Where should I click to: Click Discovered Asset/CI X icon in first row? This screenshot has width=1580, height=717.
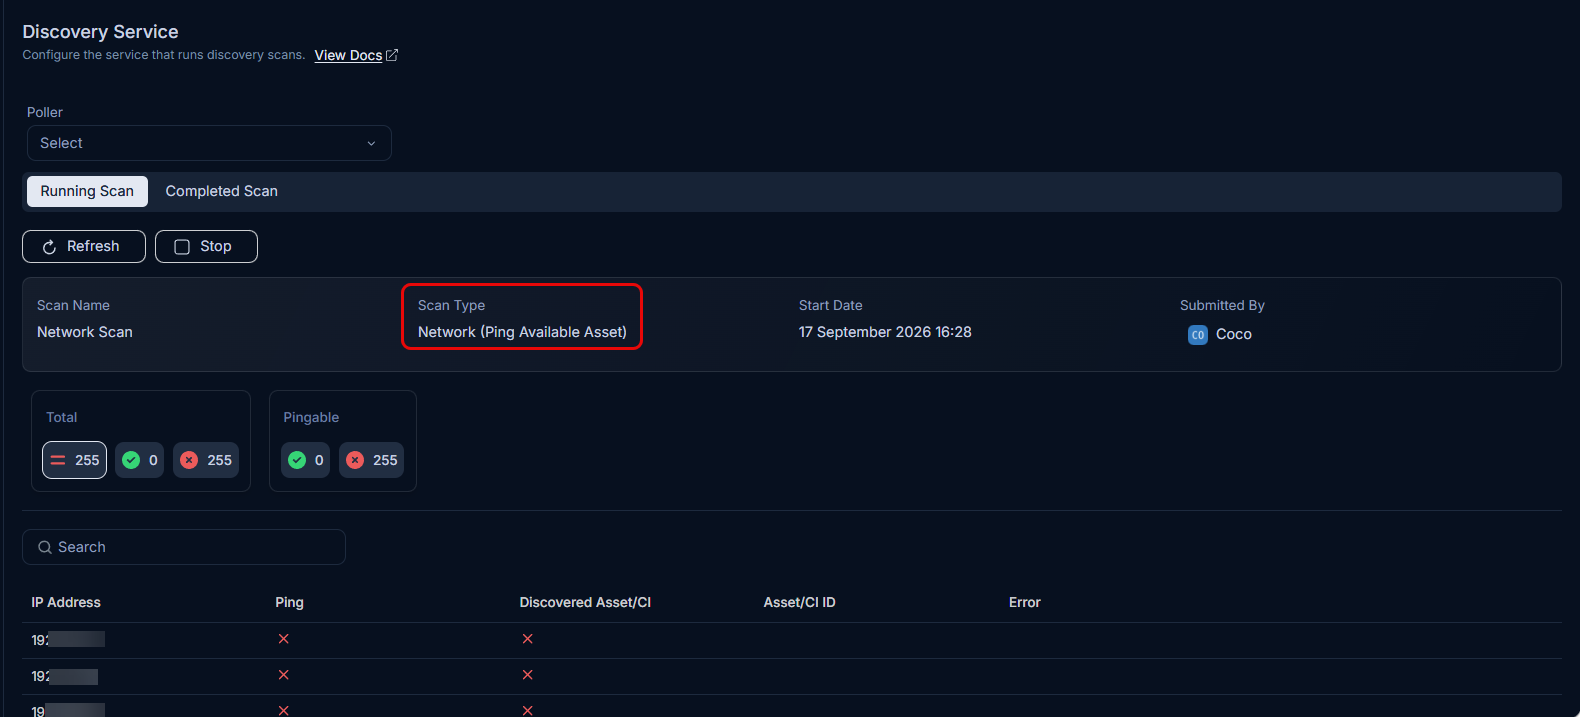coord(528,639)
